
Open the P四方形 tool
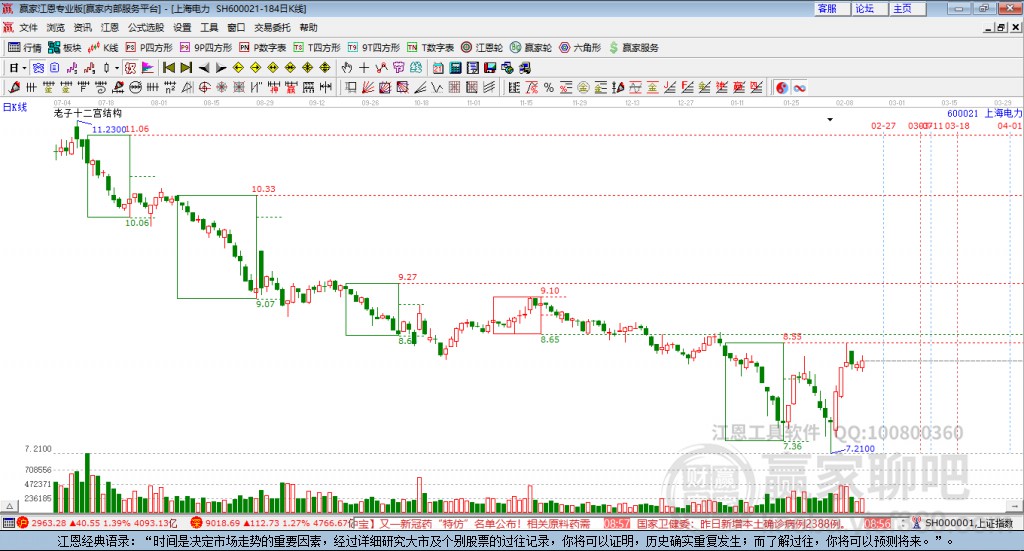pyautogui.click(x=149, y=48)
